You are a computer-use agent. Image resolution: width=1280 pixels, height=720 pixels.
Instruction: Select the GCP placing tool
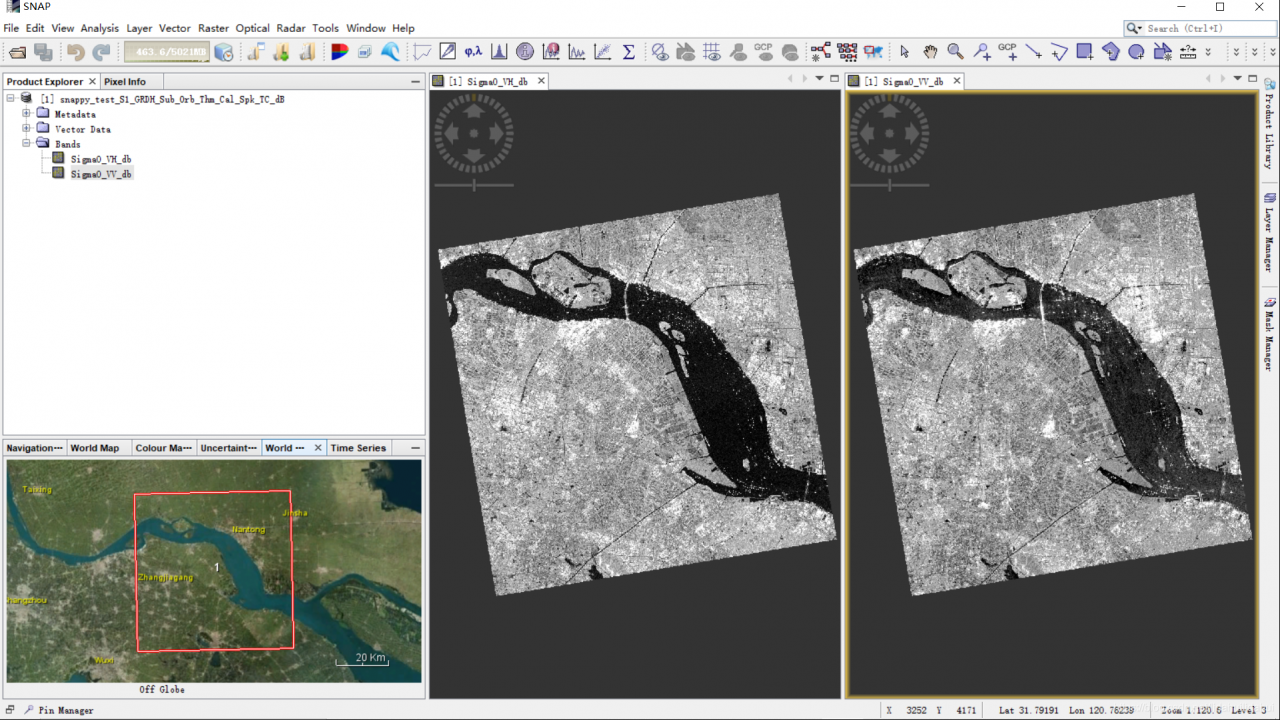coord(1007,52)
